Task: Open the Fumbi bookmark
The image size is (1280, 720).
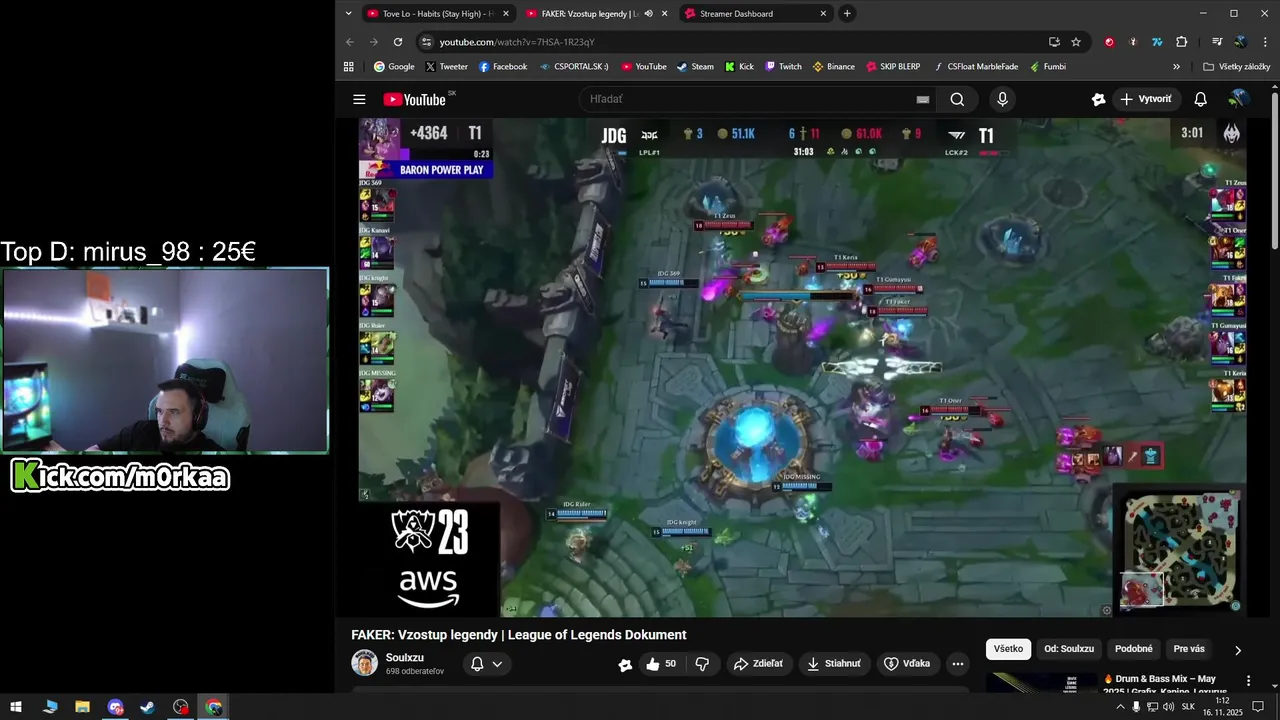Action: click(1047, 67)
